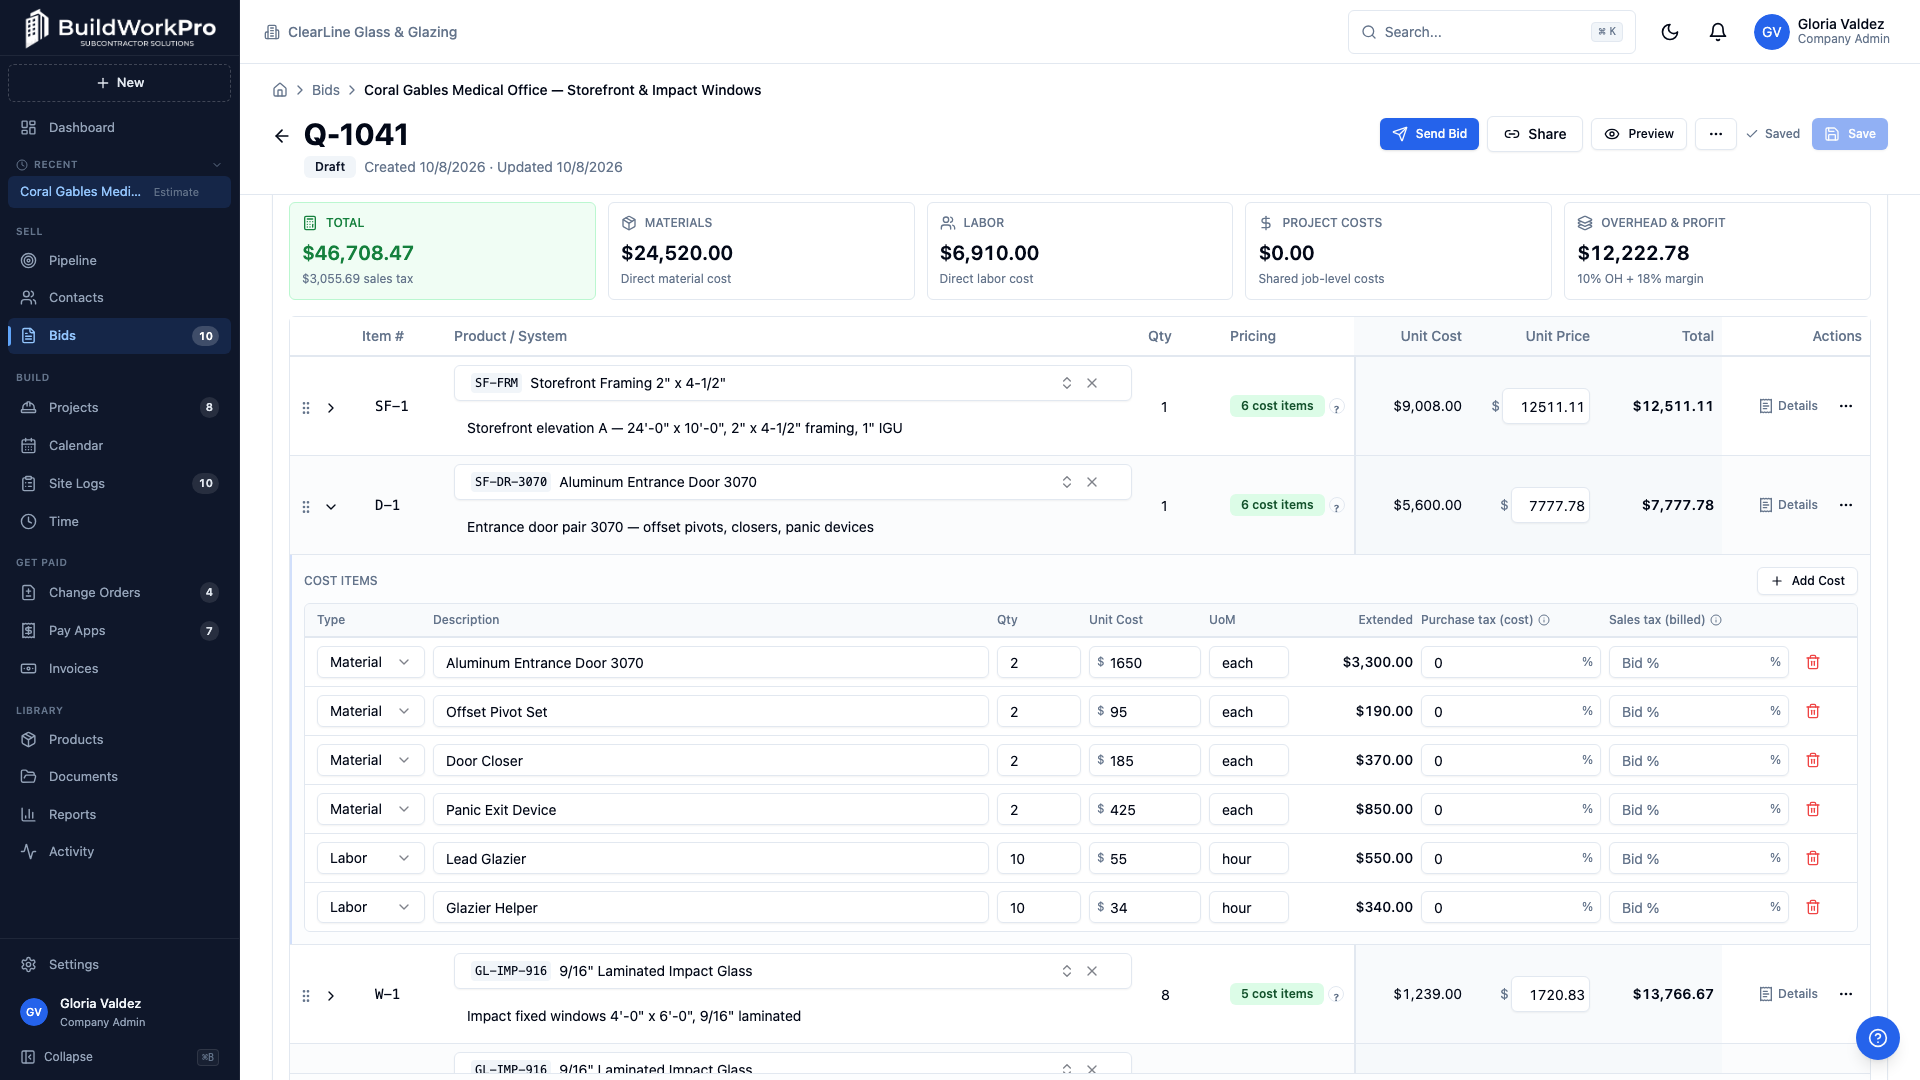The height and width of the screenshot is (1080, 1920).
Task: Clear the Aluminum Entrance Door product selection
Action: [x=1092, y=482]
